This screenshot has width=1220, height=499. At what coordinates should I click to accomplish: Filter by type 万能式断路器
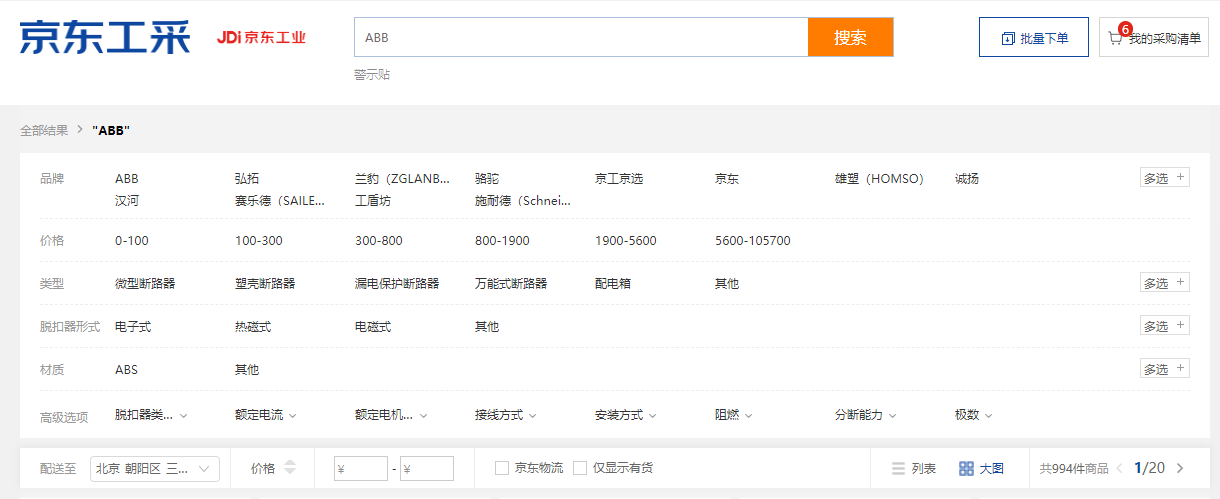click(511, 284)
